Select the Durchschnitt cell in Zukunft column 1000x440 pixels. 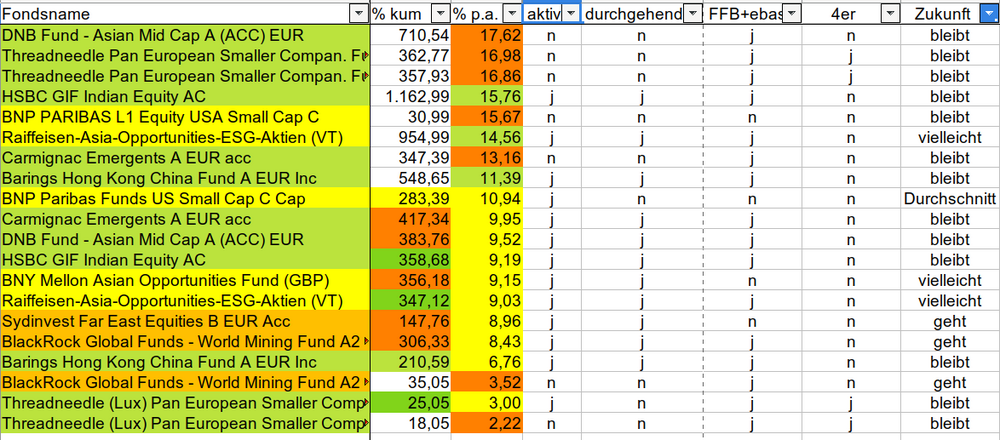(x=950, y=199)
